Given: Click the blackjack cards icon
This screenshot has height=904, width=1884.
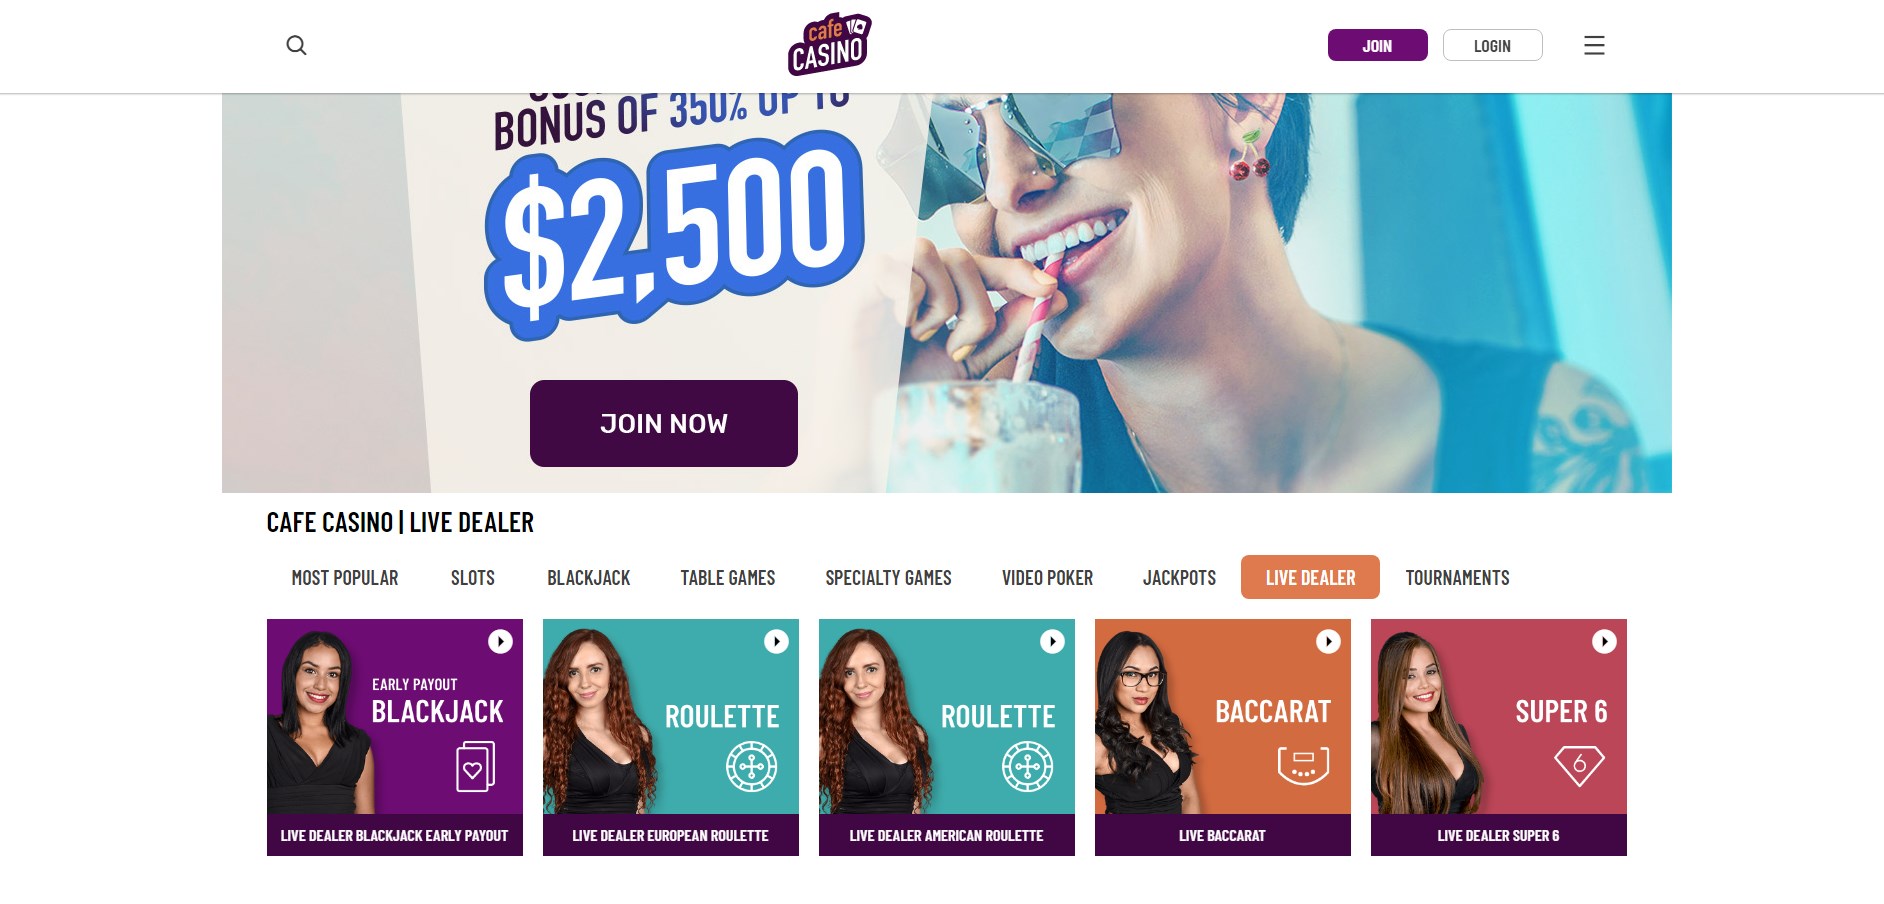Looking at the screenshot, I should 476,767.
